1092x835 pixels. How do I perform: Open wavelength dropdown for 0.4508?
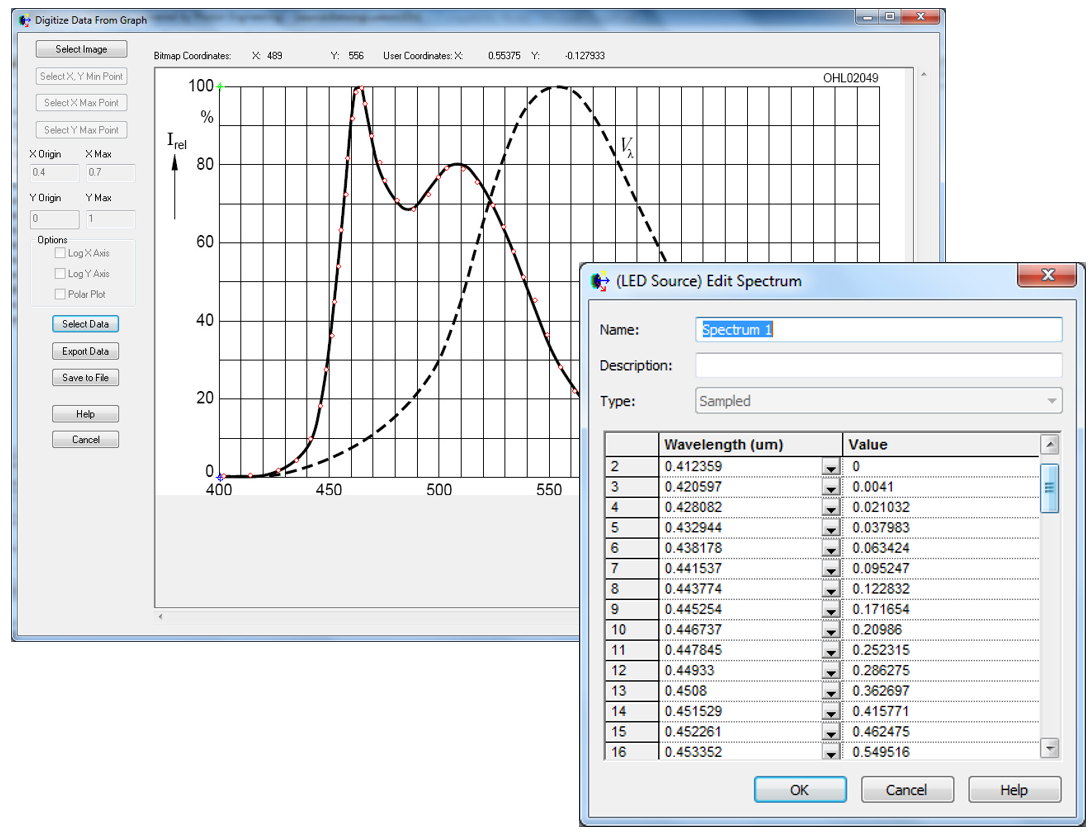click(830, 692)
